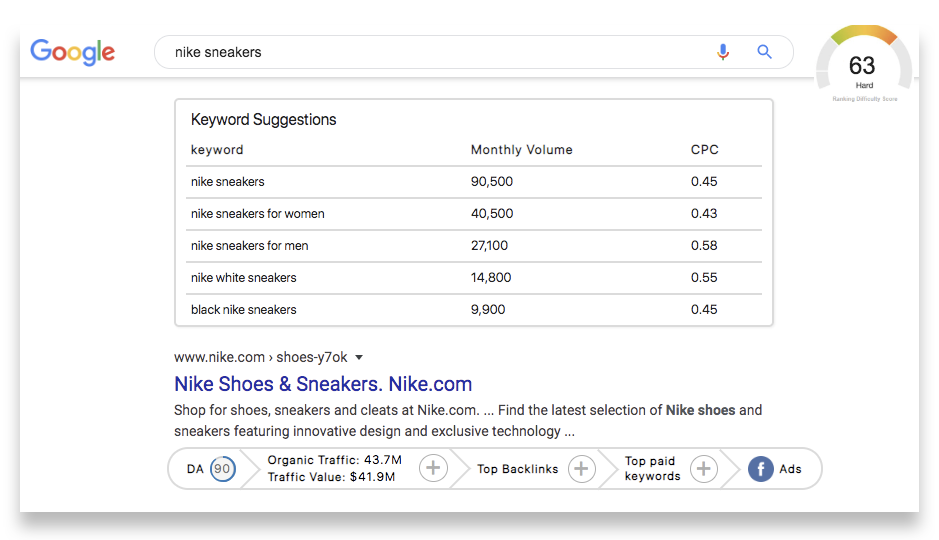Select the 'nike sneakers' keyword row

pyautogui.click(x=474, y=182)
